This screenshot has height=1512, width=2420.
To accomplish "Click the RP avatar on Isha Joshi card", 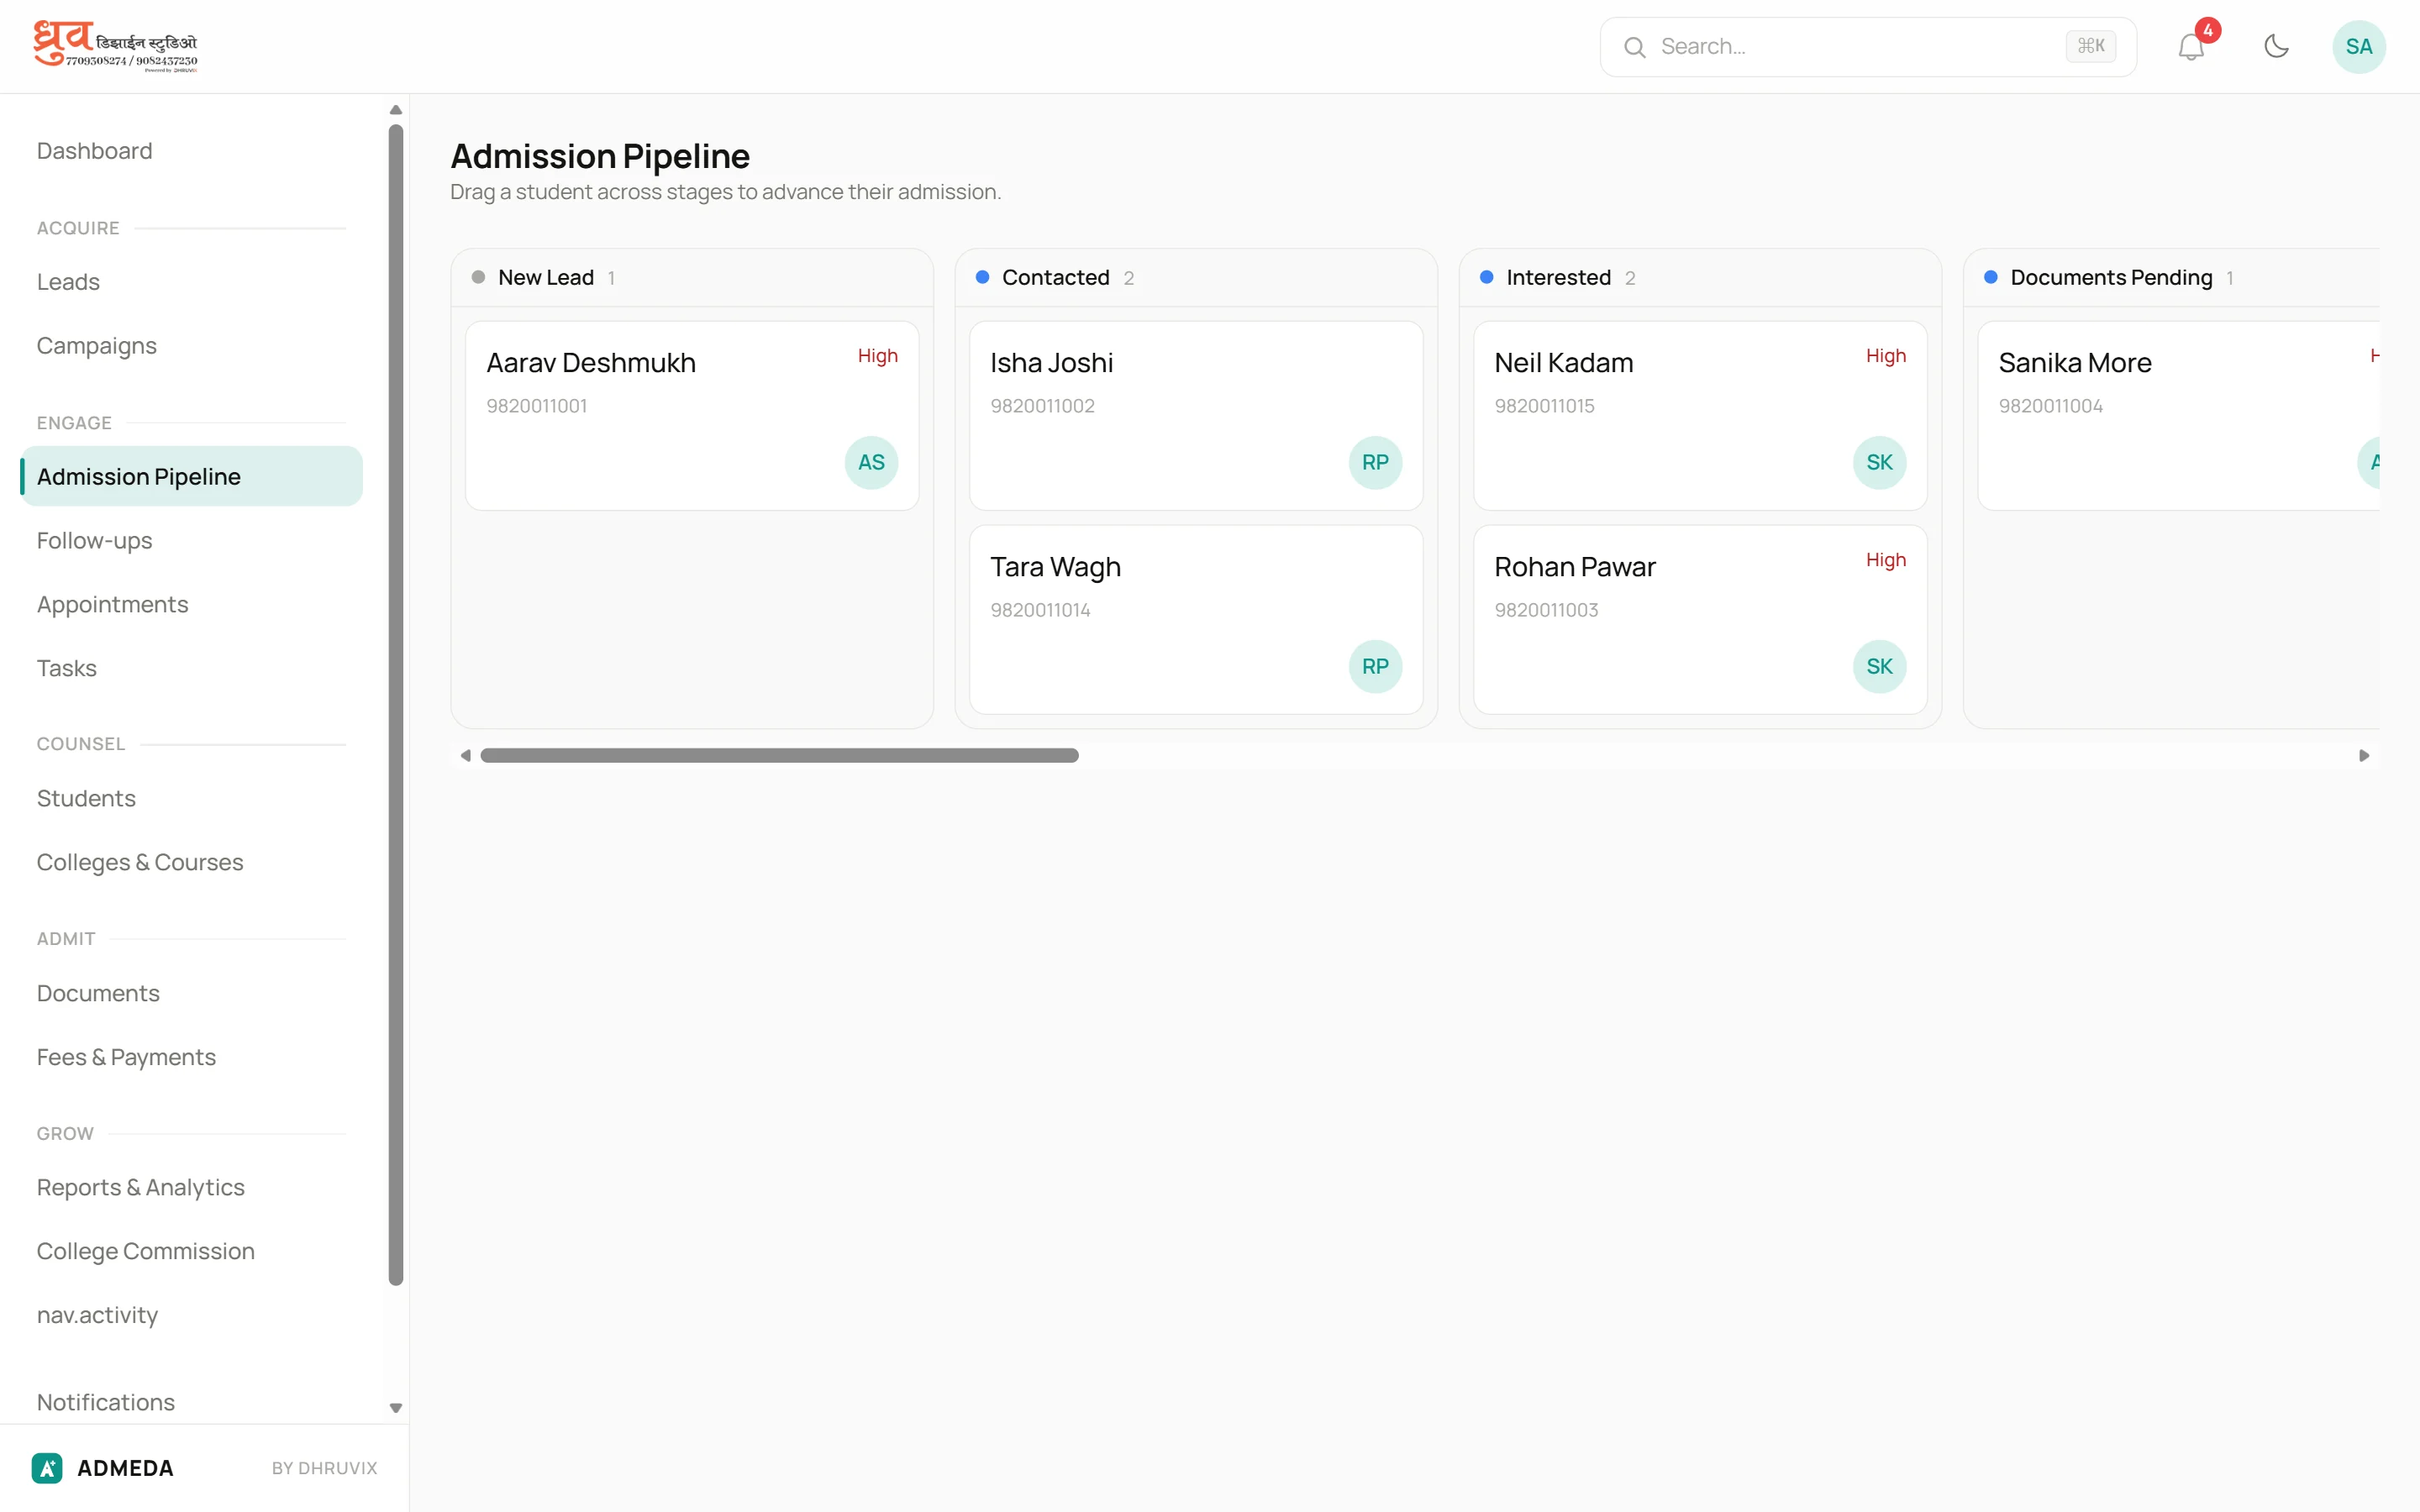I will point(1375,462).
